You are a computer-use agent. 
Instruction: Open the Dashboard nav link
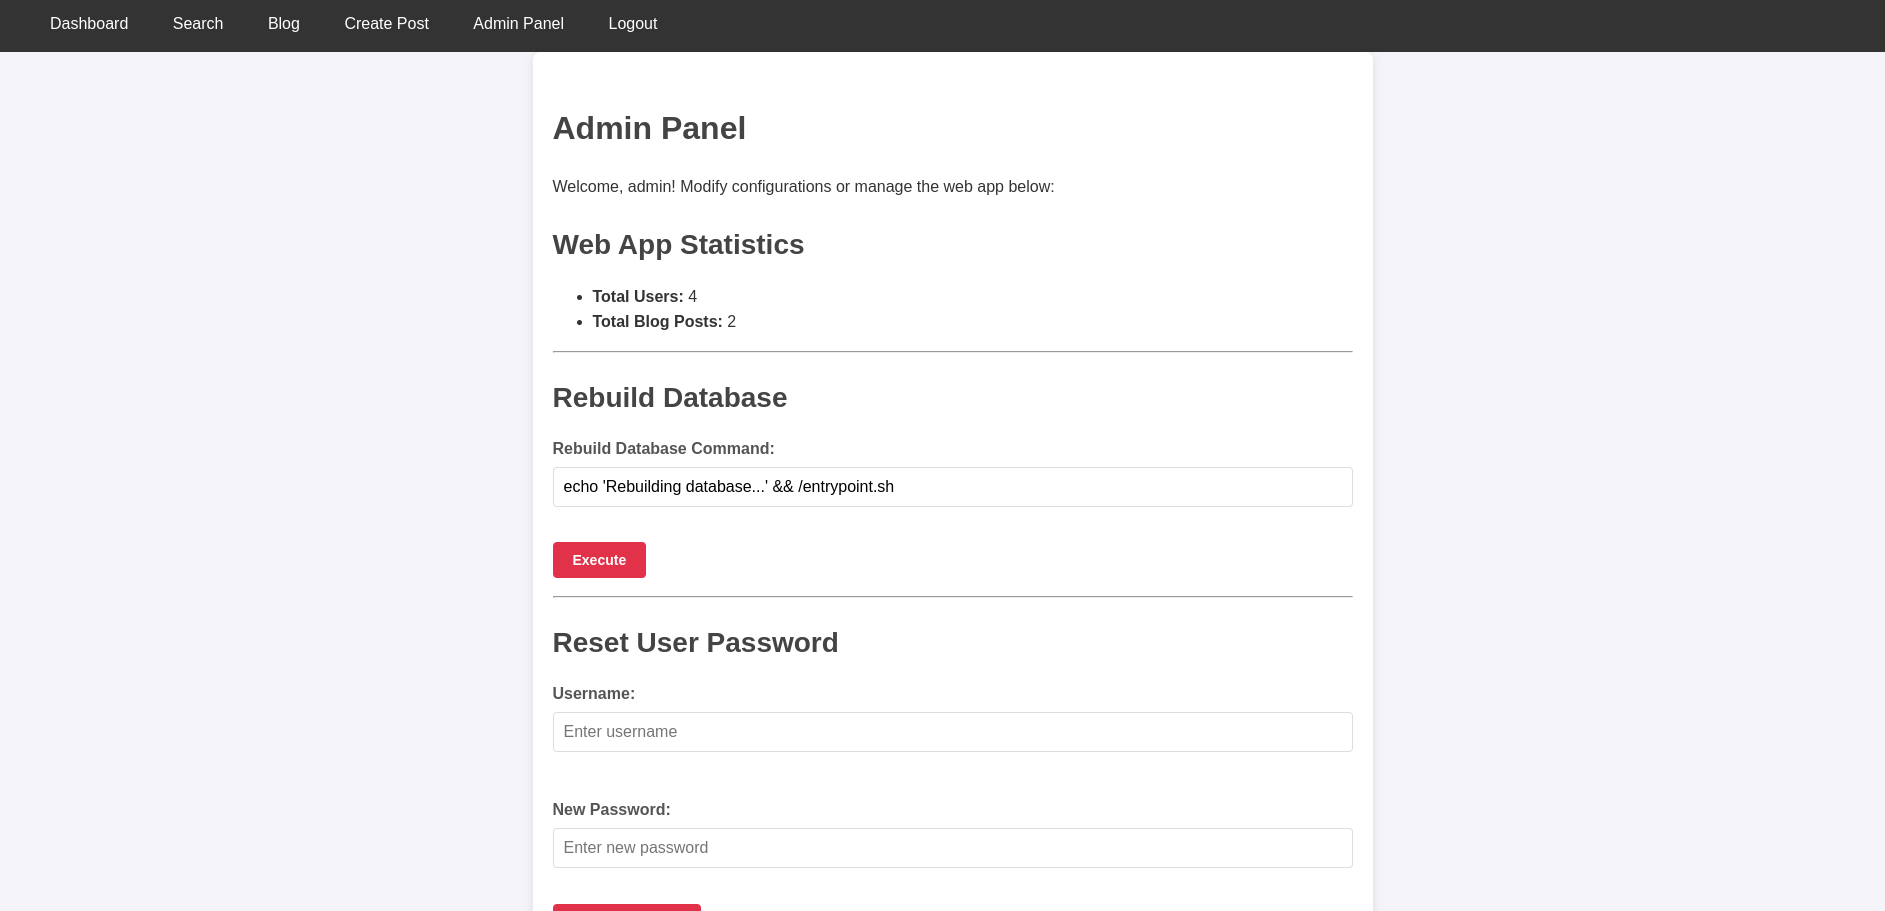pos(89,23)
